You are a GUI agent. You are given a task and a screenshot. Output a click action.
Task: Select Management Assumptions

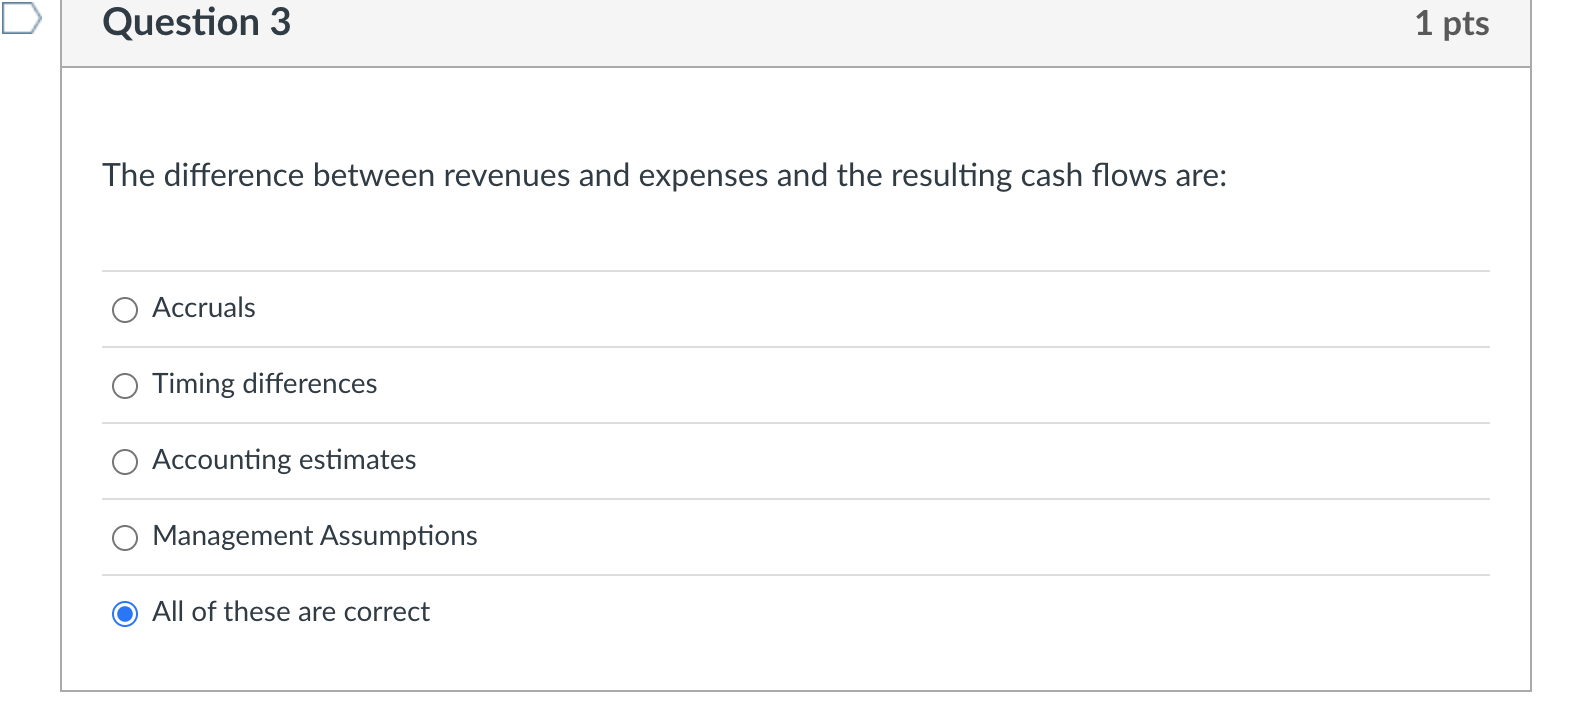124,537
